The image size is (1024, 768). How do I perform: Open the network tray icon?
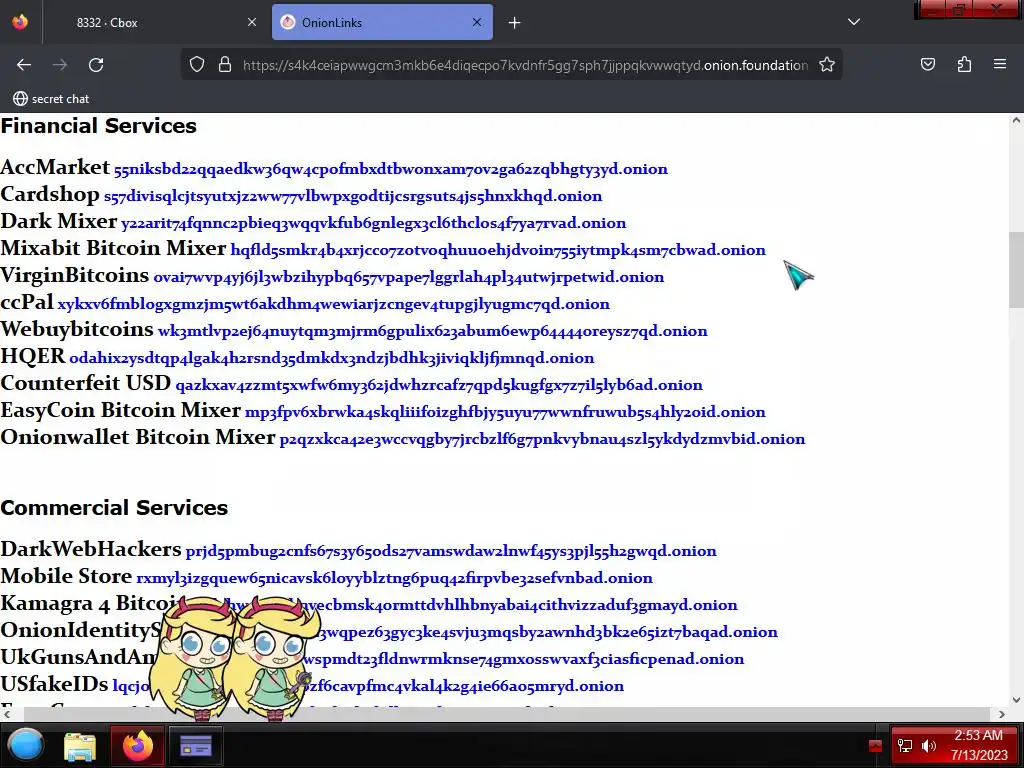click(904, 746)
